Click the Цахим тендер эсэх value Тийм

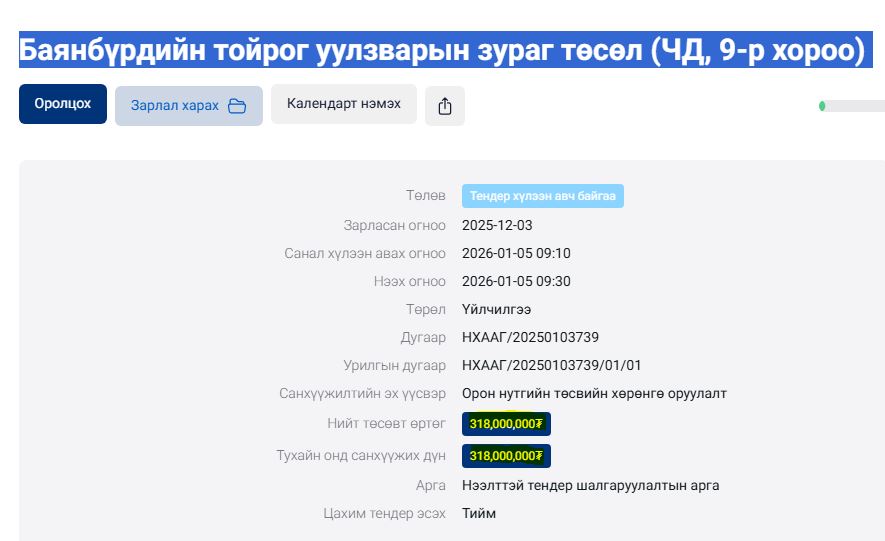point(478,513)
